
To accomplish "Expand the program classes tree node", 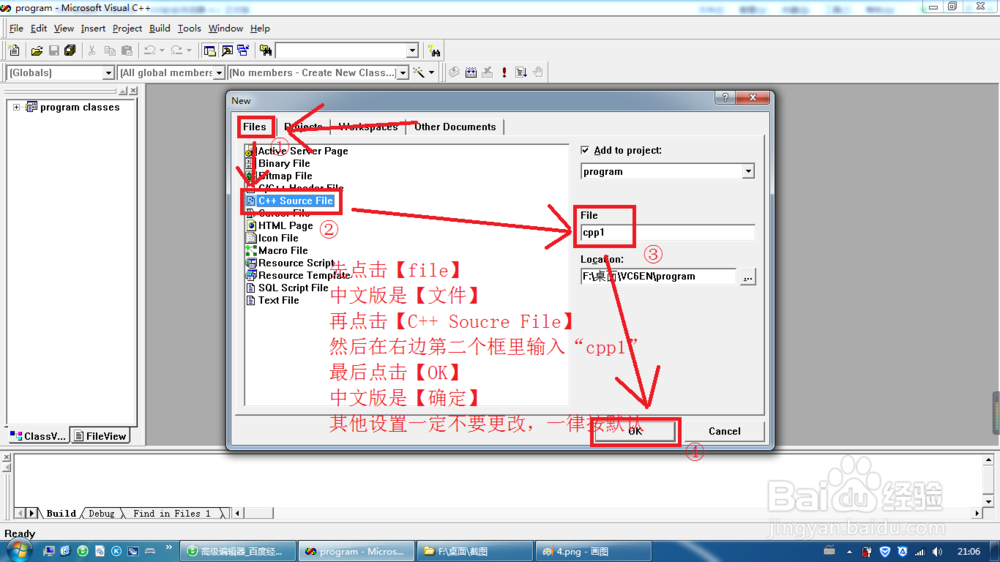I will coord(17,107).
